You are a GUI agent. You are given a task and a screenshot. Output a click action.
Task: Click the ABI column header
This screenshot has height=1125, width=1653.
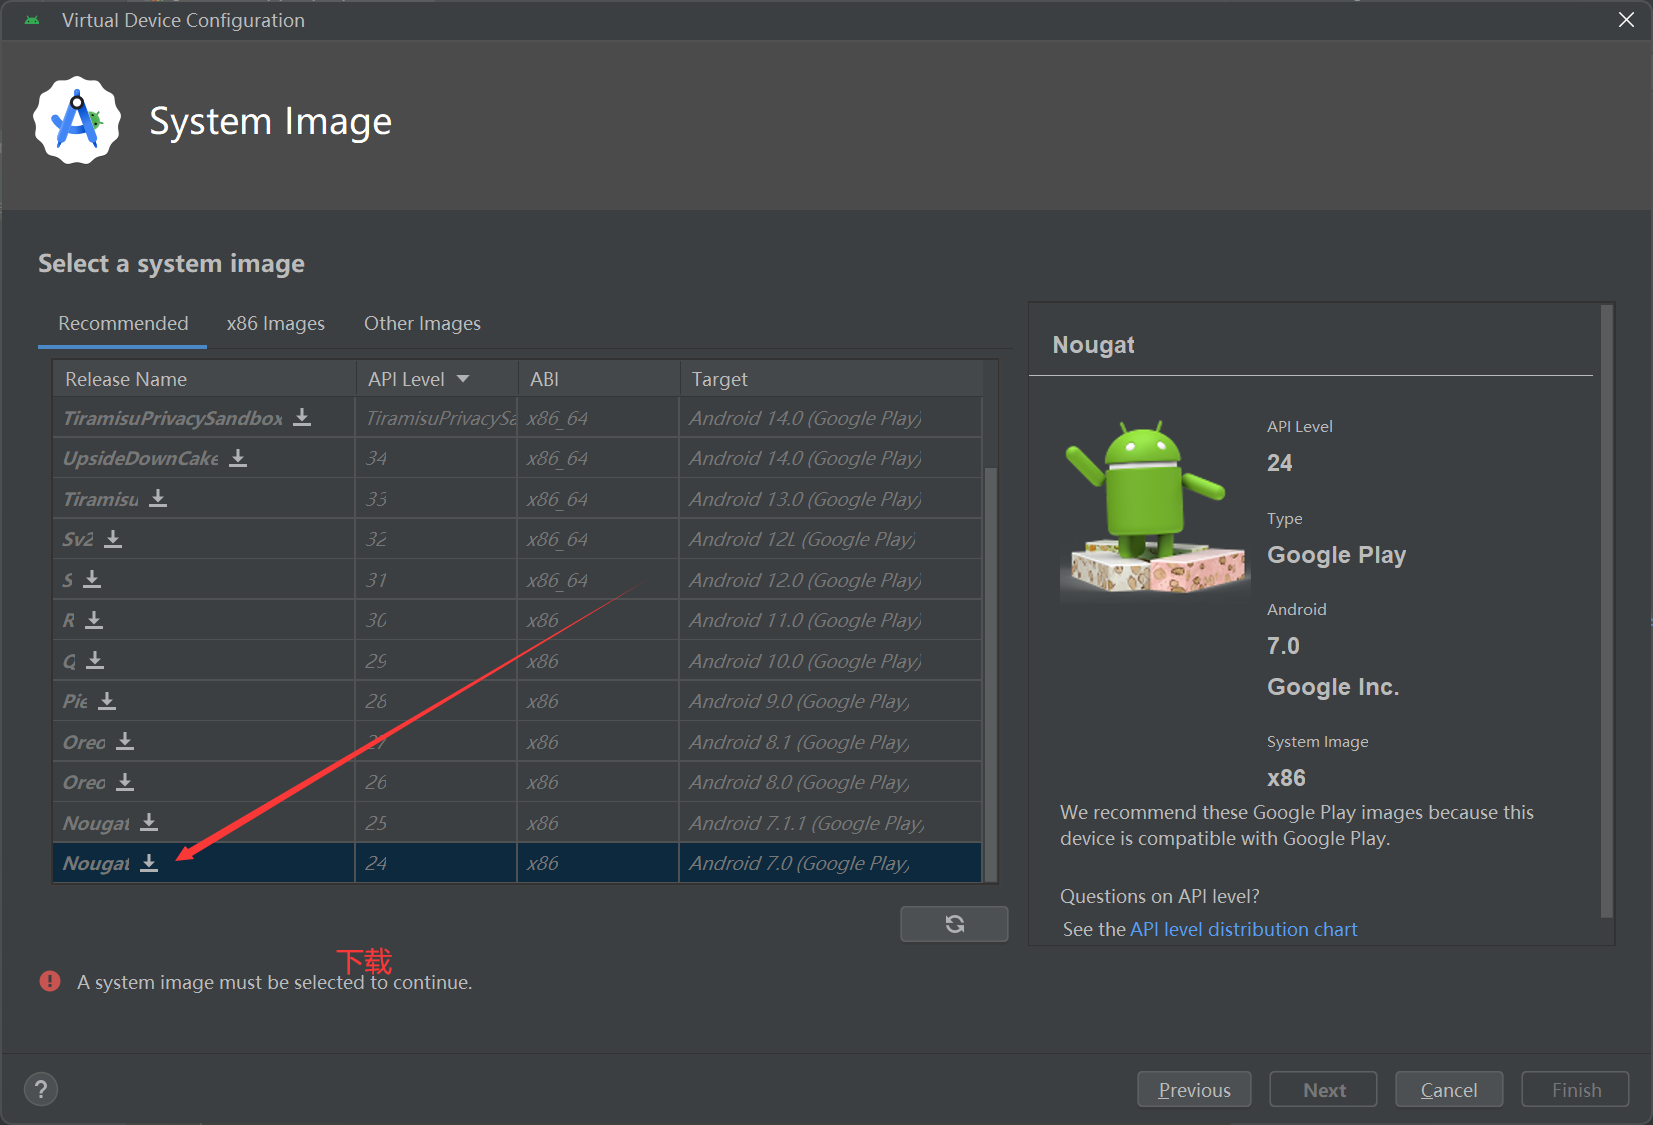click(598, 379)
